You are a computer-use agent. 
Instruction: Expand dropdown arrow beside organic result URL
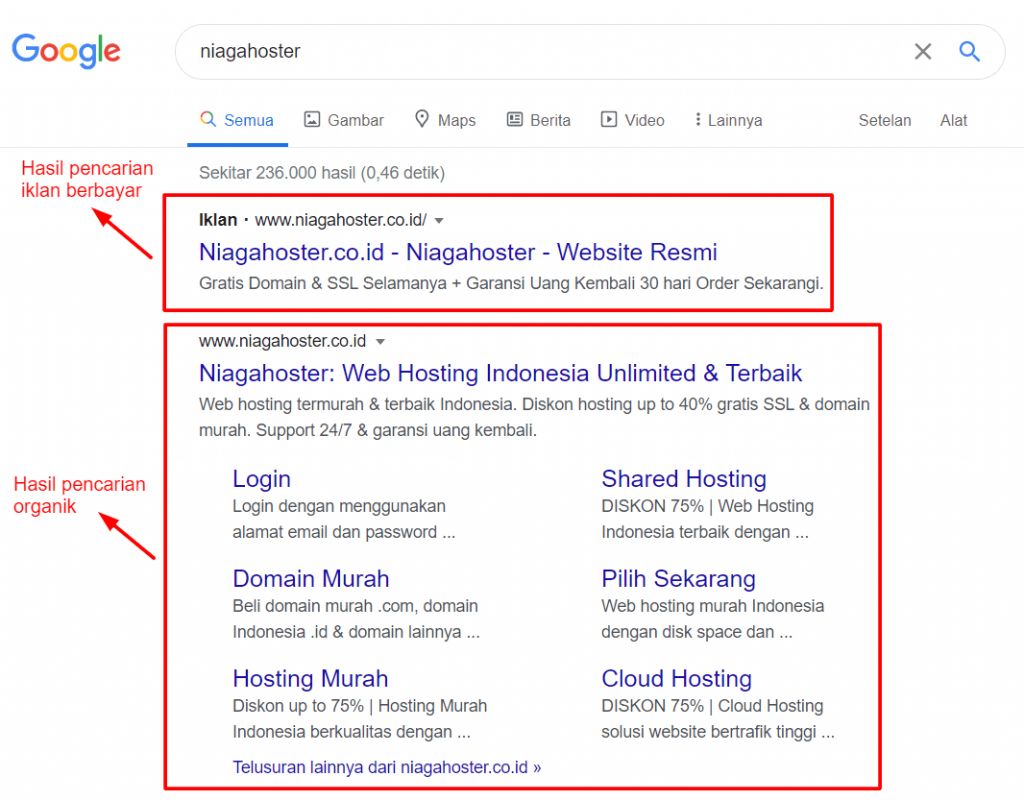click(380, 342)
